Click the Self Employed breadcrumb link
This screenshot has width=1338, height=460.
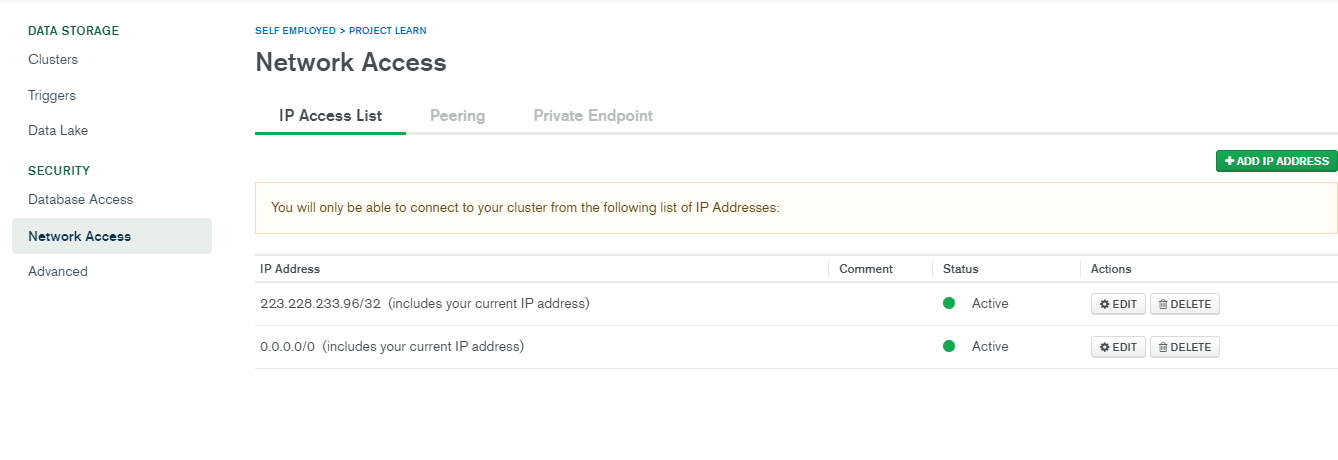click(295, 31)
